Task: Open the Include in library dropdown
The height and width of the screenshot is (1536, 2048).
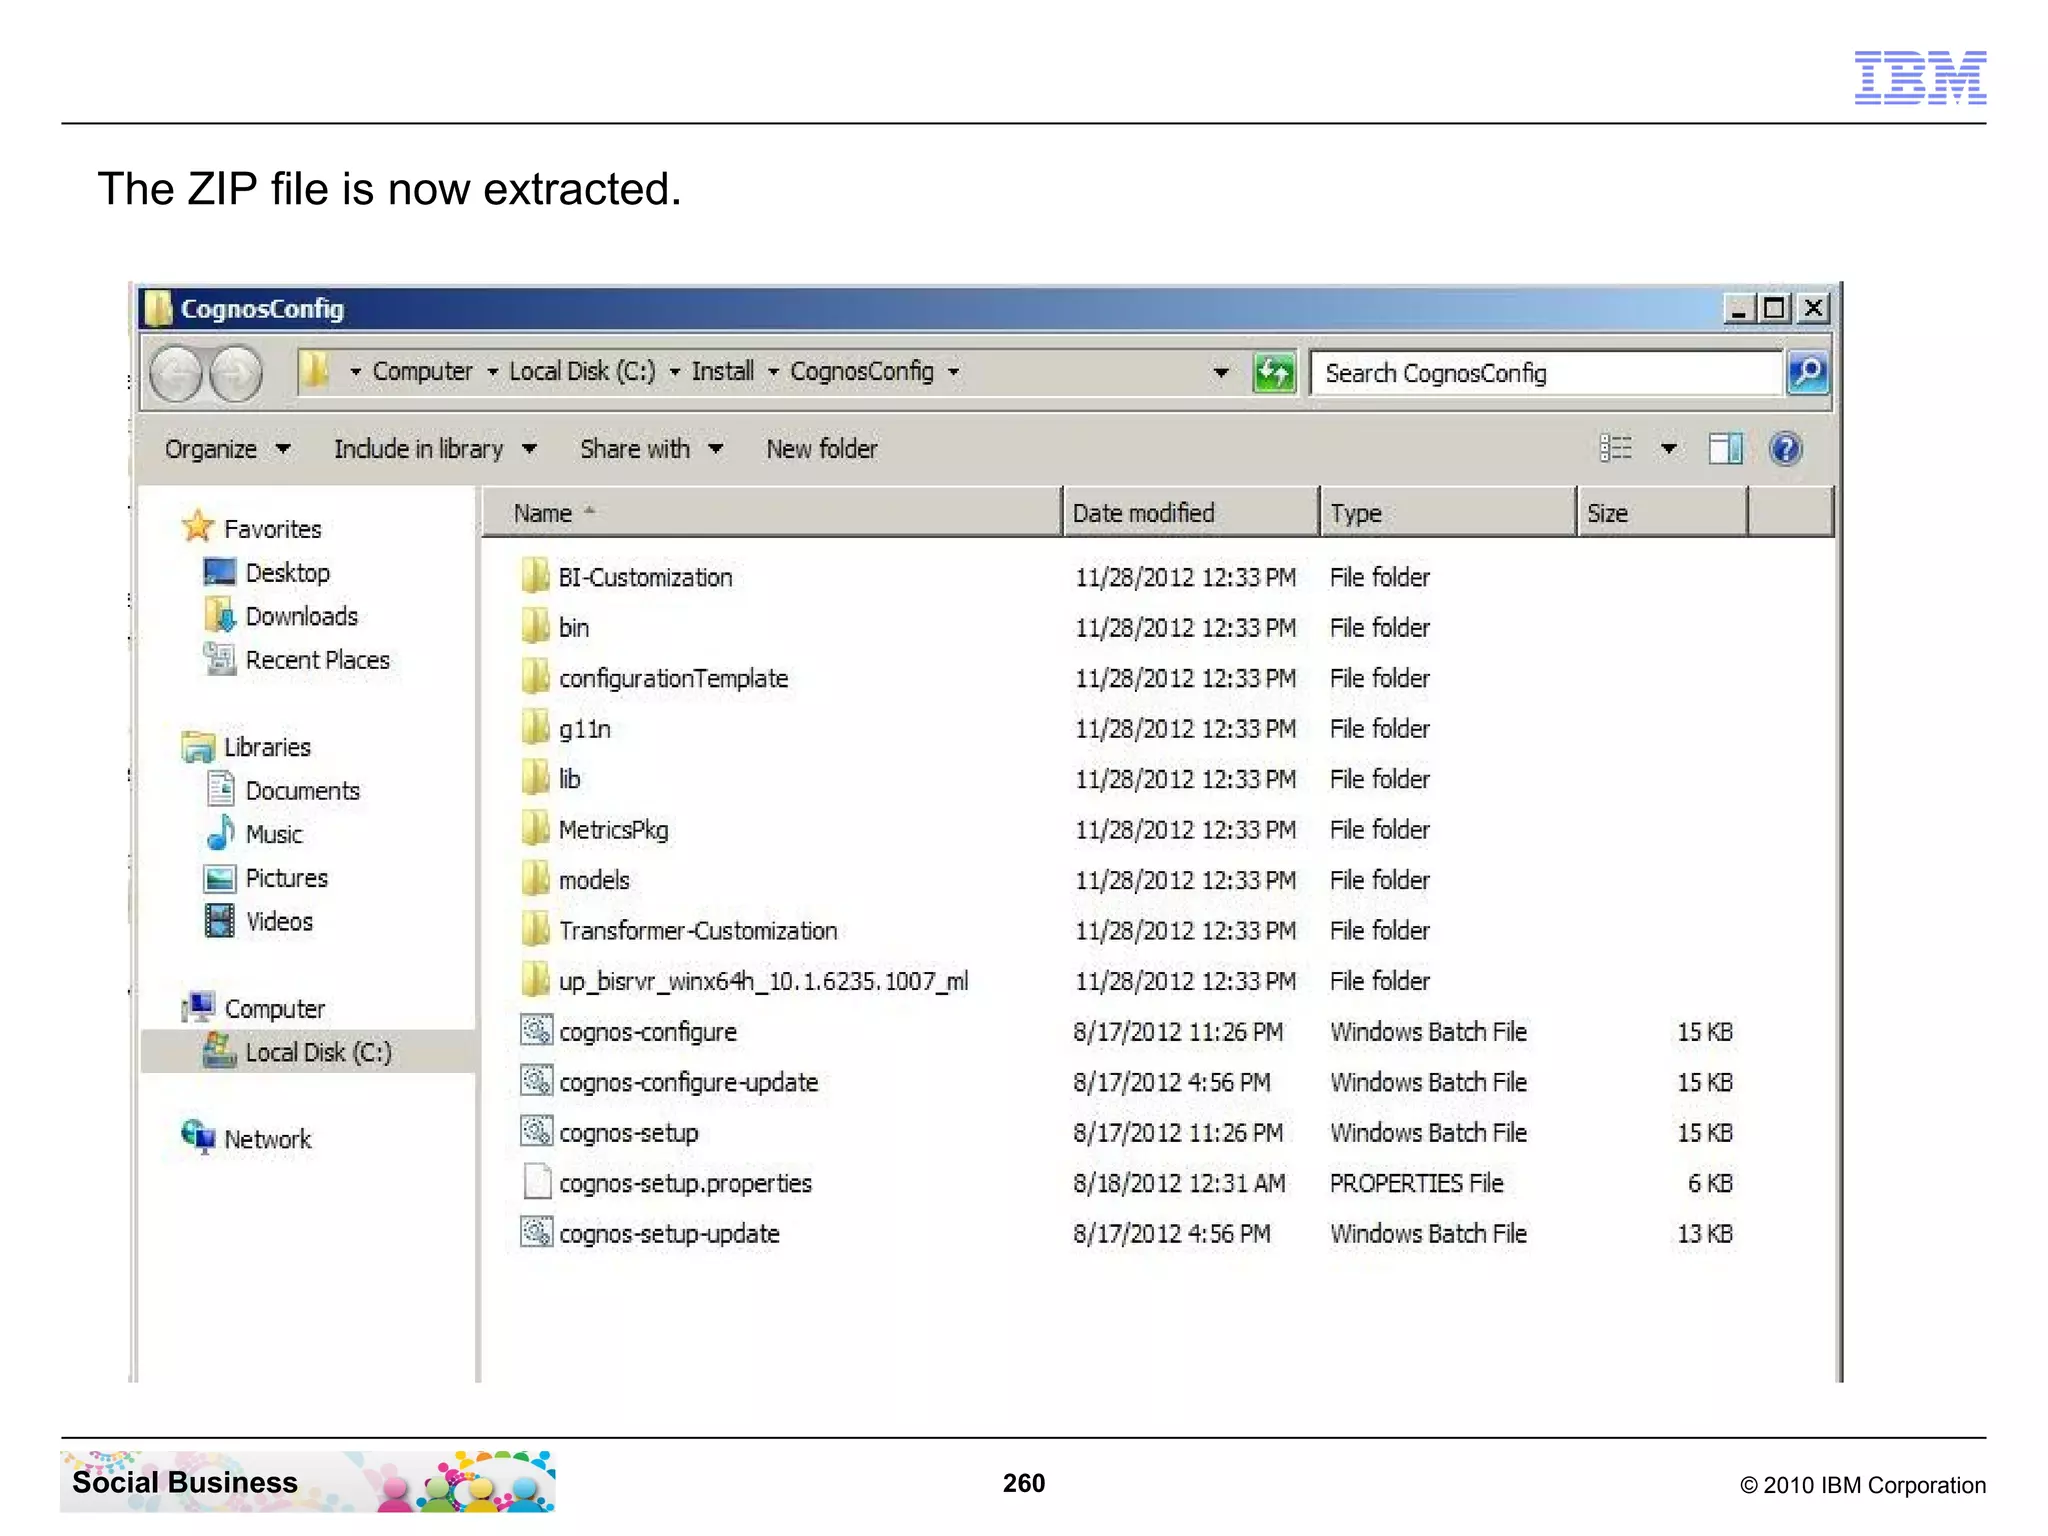Action: pyautogui.click(x=435, y=449)
